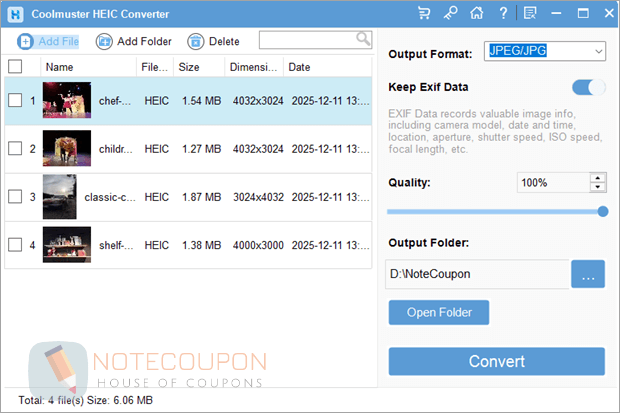Check the box for file 1 chef
620x413 pixels.
pos(15,100)
